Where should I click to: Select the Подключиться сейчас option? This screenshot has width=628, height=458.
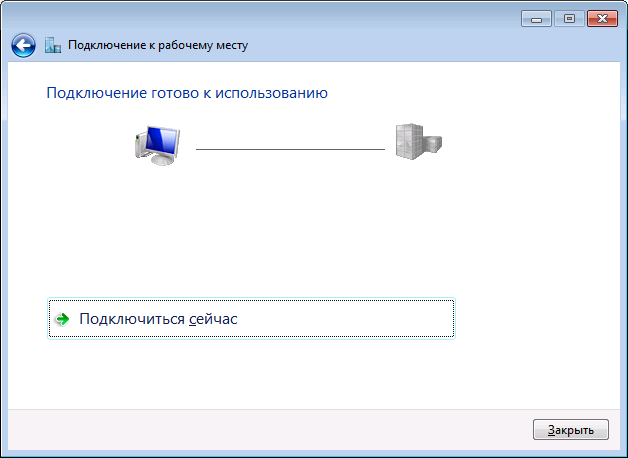(251, 319)
